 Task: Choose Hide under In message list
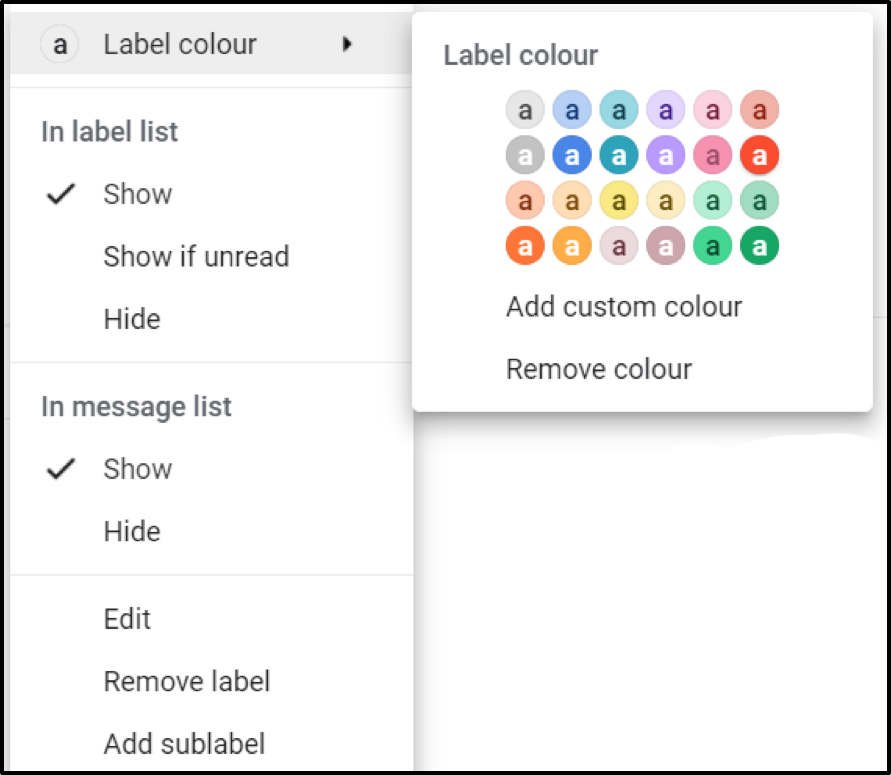click(x=132, y=532)
